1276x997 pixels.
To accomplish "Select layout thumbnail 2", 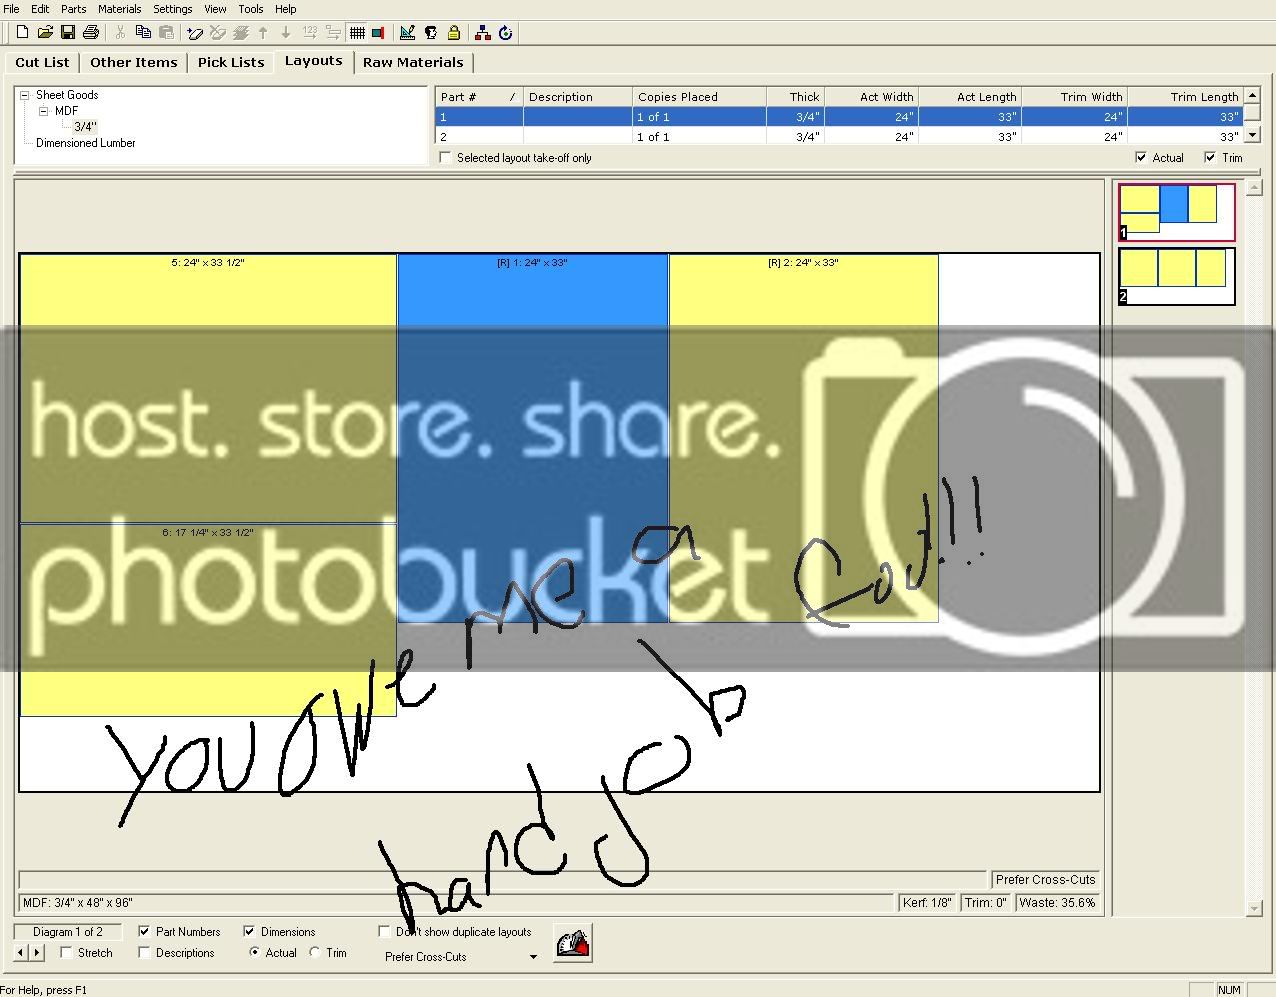I will pos(1176,276).
